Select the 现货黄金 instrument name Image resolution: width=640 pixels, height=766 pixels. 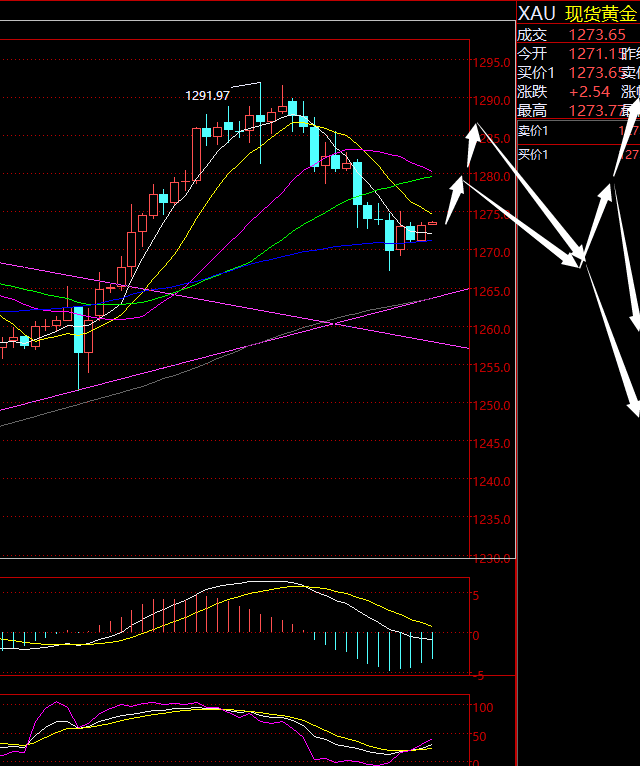[601, 14]
